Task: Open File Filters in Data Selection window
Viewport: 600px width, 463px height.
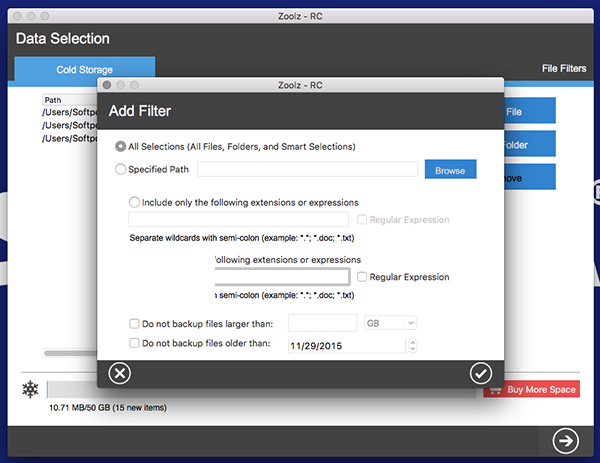Action: click(564, 68)
